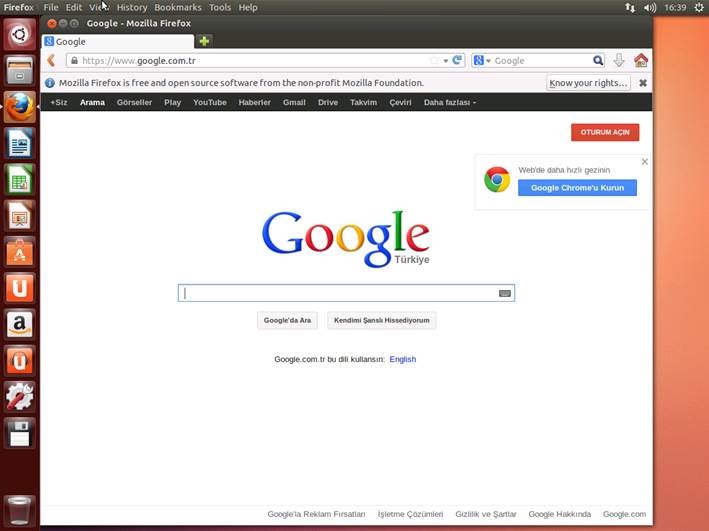The height and width of the screenshot is (531, 709).
Task: Open the Files manager in the launcher
Action: 19,71
